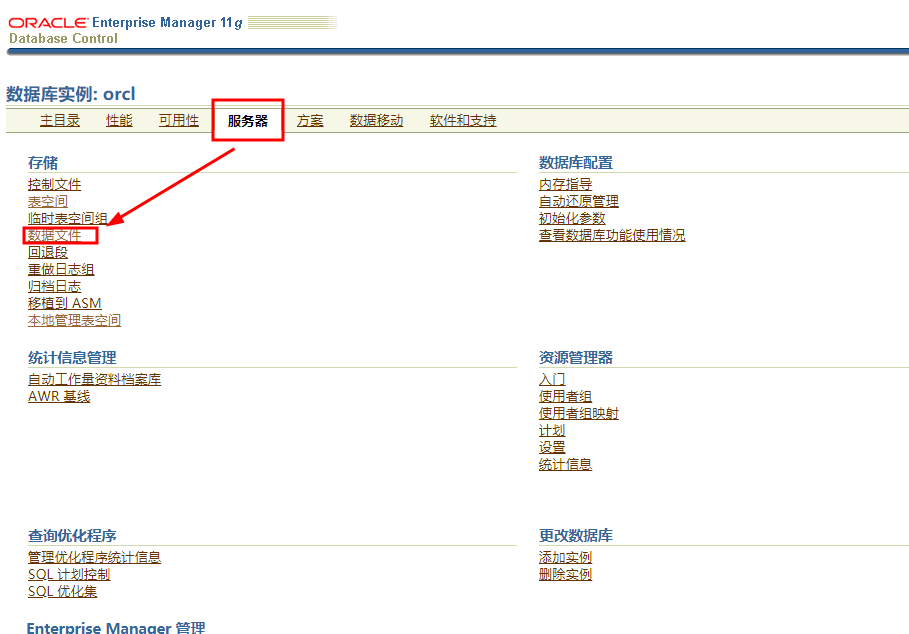Click the Oracle Enterprise Manager logo

pyautogui.click(x=125, y=23)
